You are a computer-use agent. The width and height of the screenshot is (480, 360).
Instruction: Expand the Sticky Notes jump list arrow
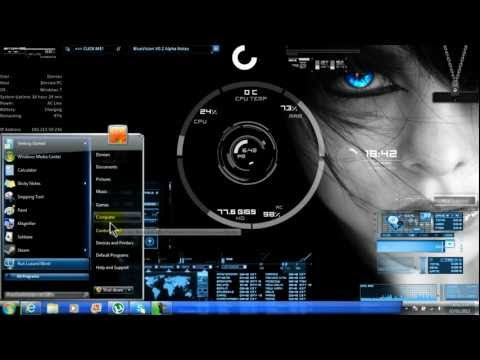pyautogui.click(x=85, y=183)
